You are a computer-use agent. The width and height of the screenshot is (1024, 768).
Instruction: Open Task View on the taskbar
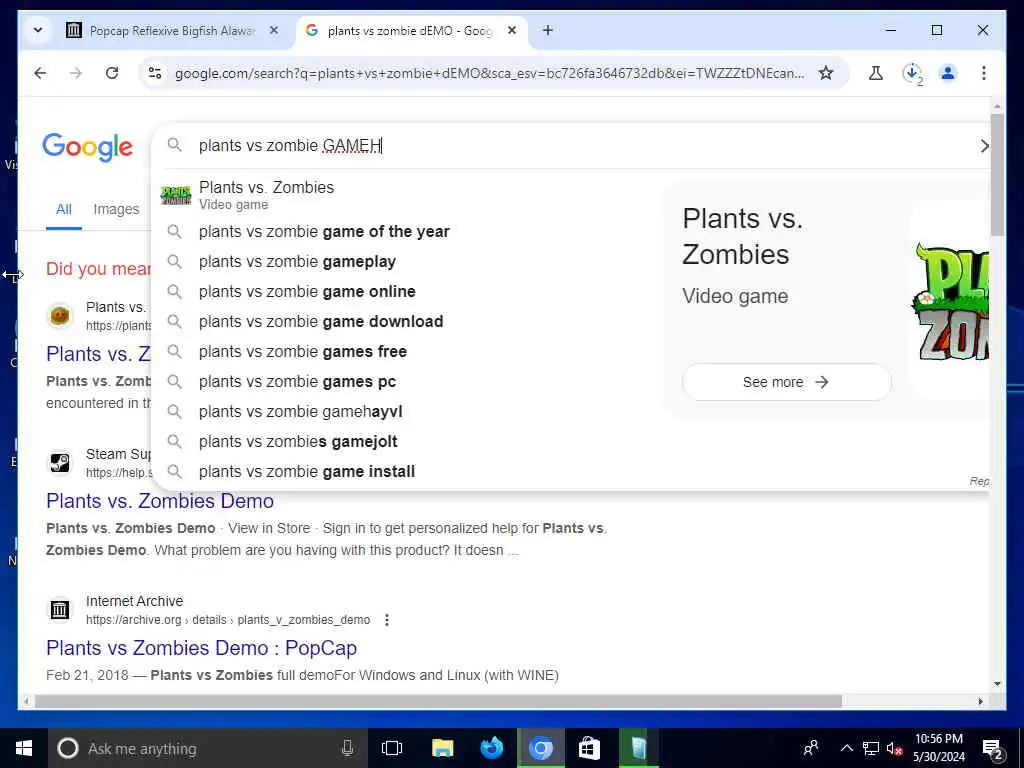(392, 748)
